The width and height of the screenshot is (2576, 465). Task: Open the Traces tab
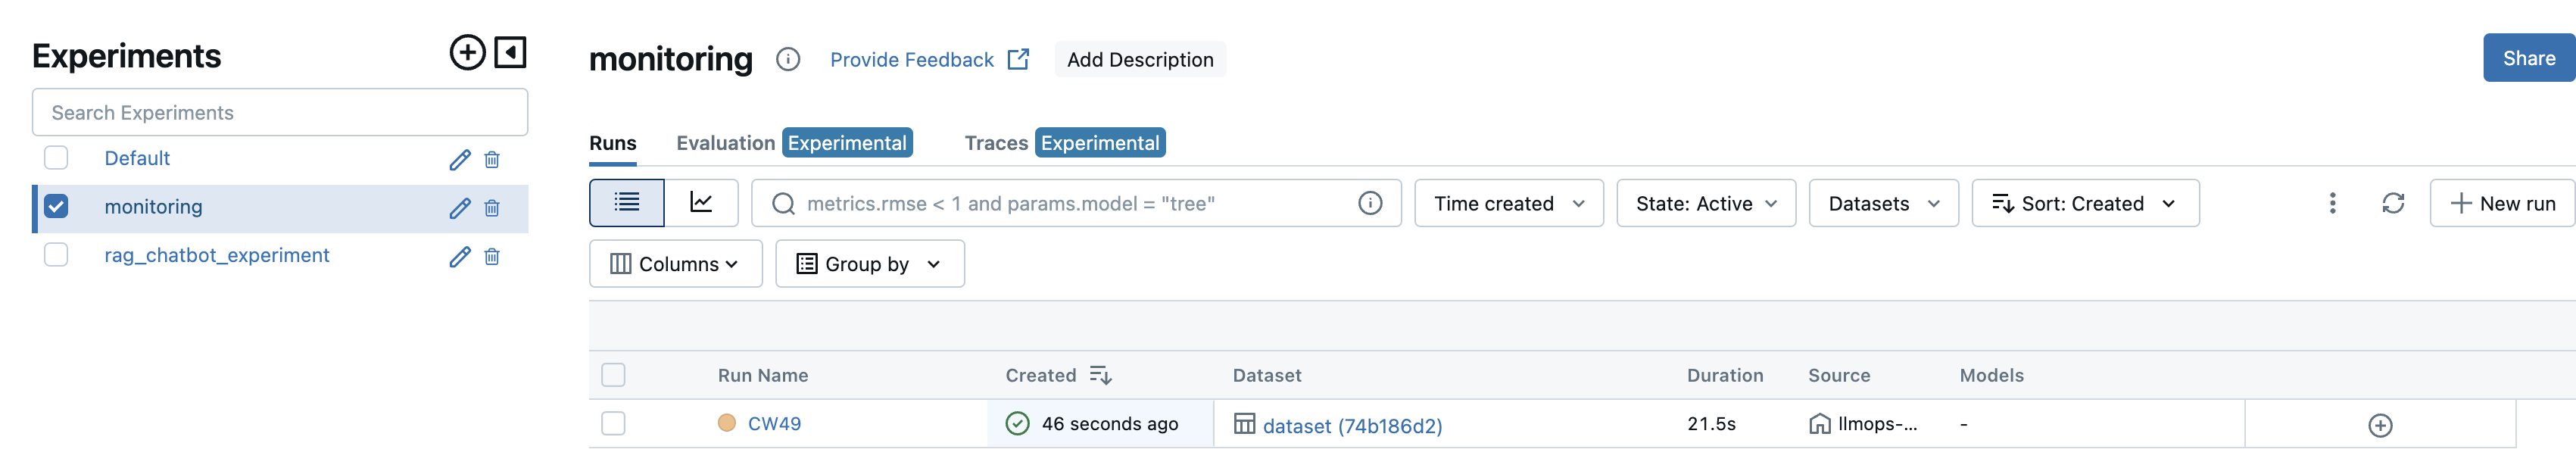[996, 143]
